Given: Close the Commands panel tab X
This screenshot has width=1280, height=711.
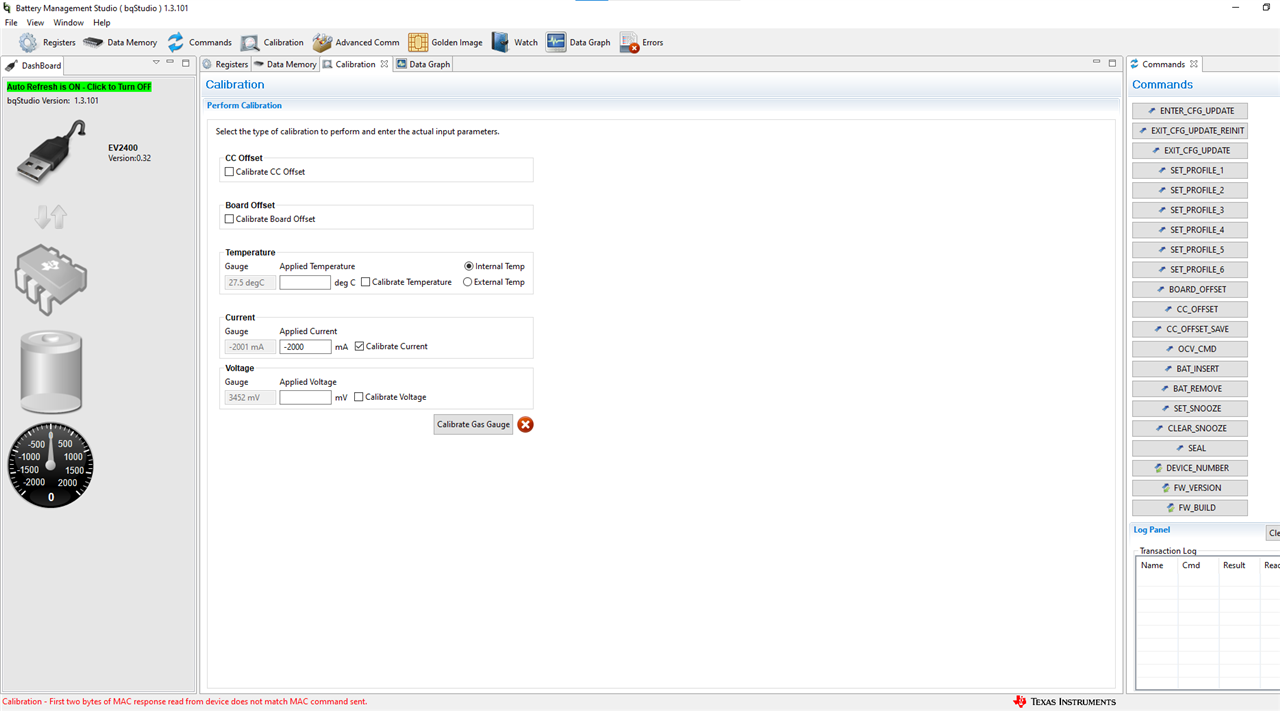Looking at the screenshot, I should [x=1194, y=64].
